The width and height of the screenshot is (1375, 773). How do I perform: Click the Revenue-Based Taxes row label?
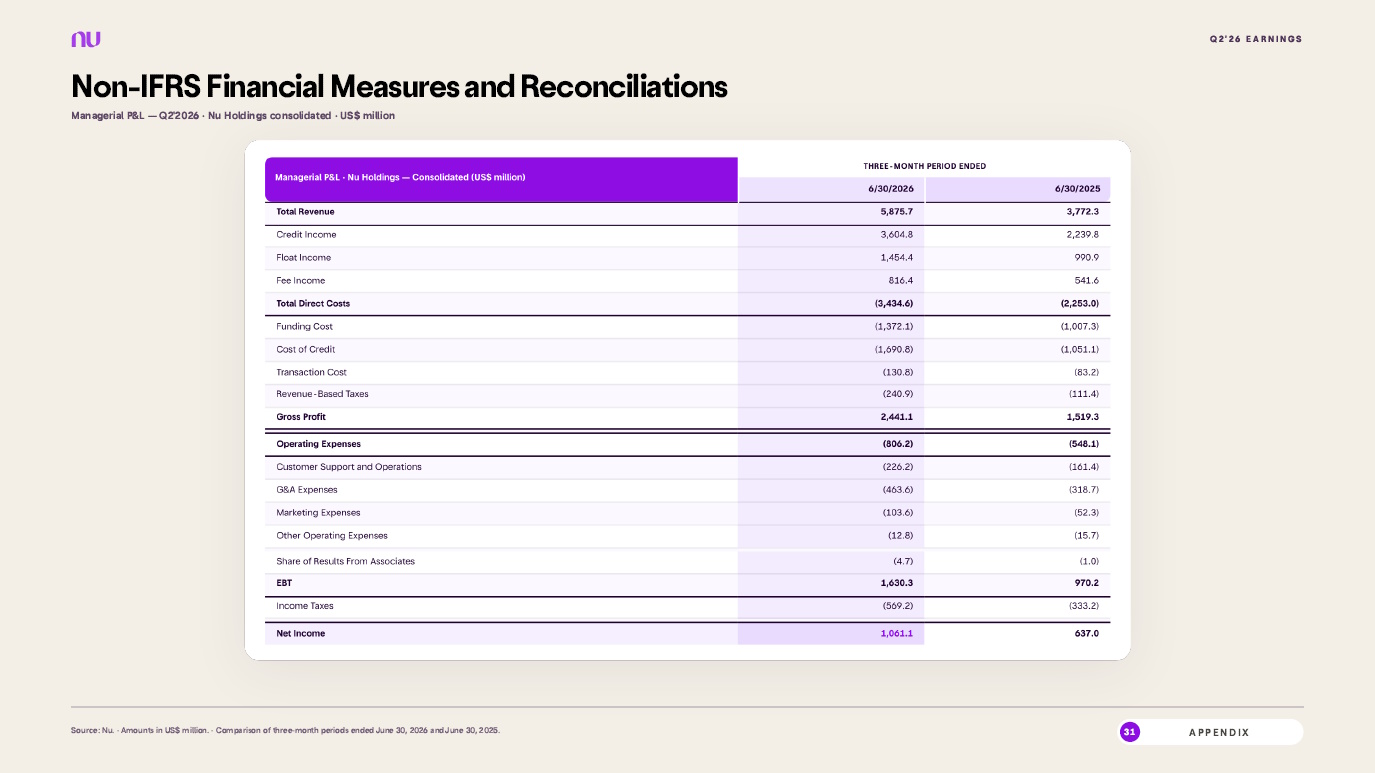(322, 395)
